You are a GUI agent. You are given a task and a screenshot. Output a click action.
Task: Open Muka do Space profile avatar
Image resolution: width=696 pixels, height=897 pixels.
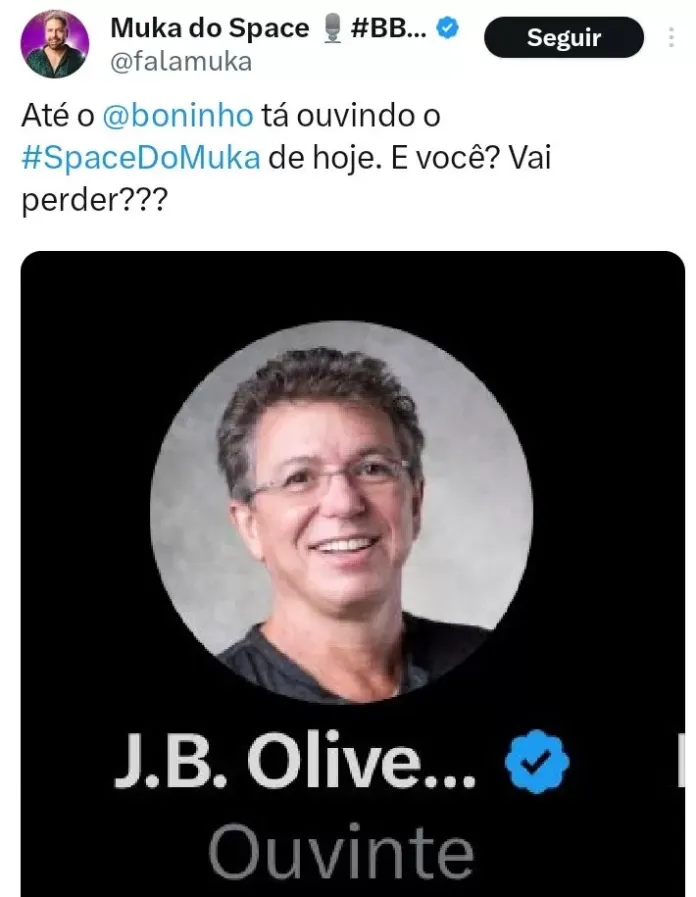[x=55, y=44]
